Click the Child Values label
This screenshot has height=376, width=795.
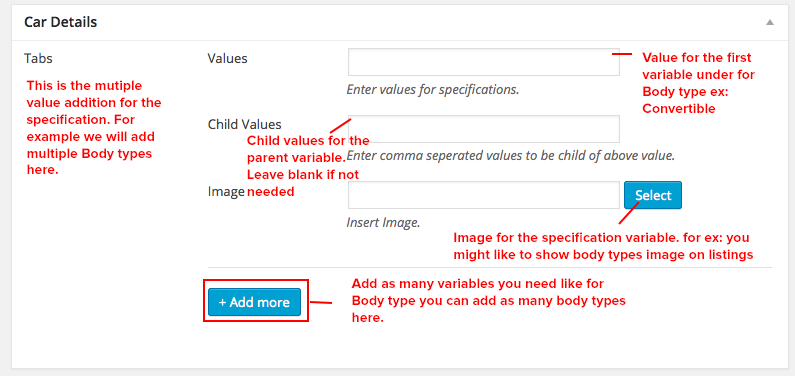click(x=244, y=124)
